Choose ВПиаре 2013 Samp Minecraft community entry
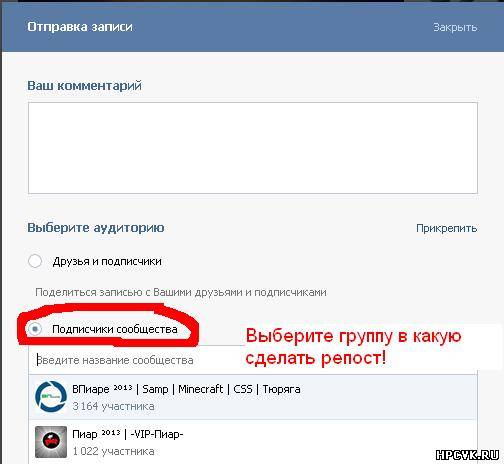Image resolution: width=504 pixels, height=465 pixels. coord(253,397)
